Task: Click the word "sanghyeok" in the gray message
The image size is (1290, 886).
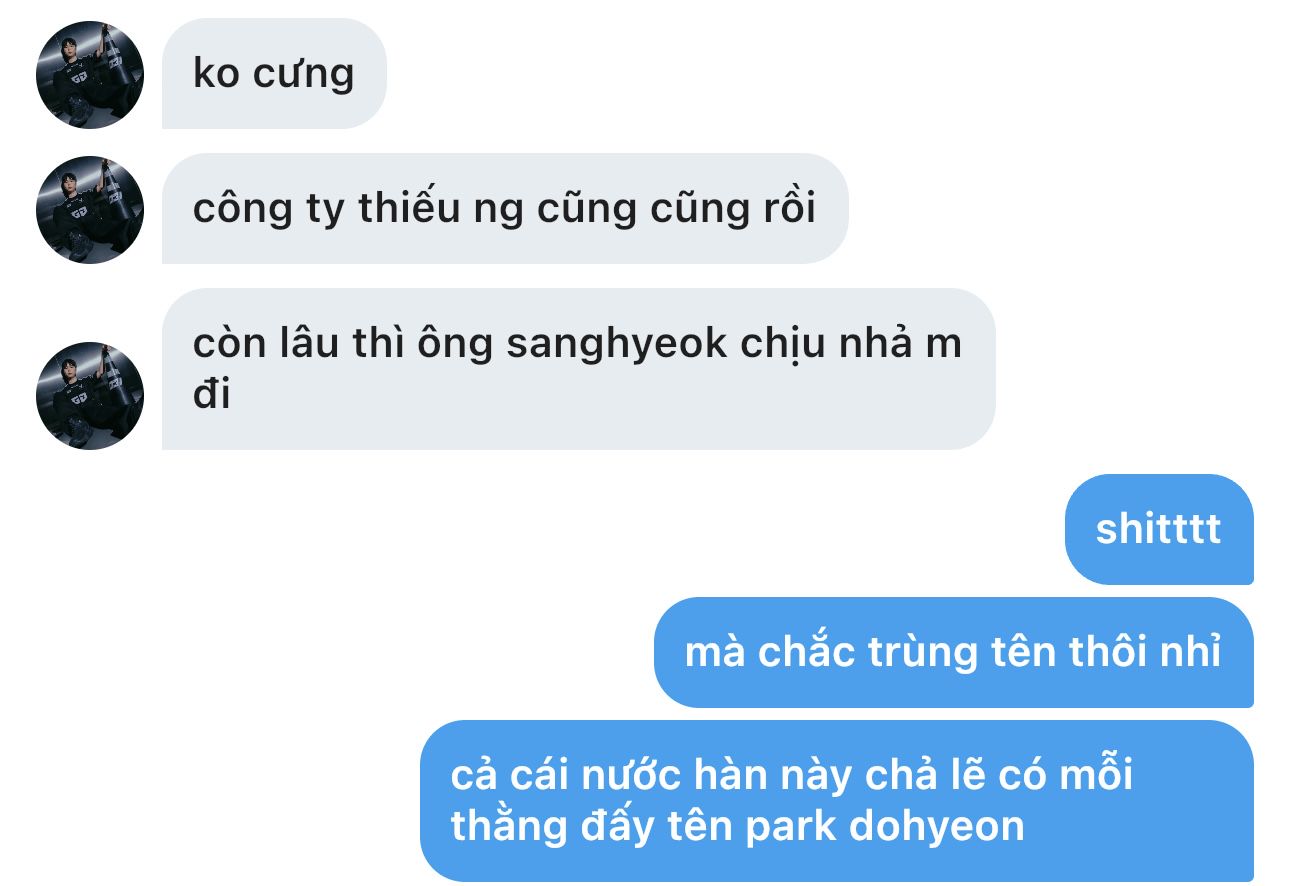Action: click(x=617, y=345)
